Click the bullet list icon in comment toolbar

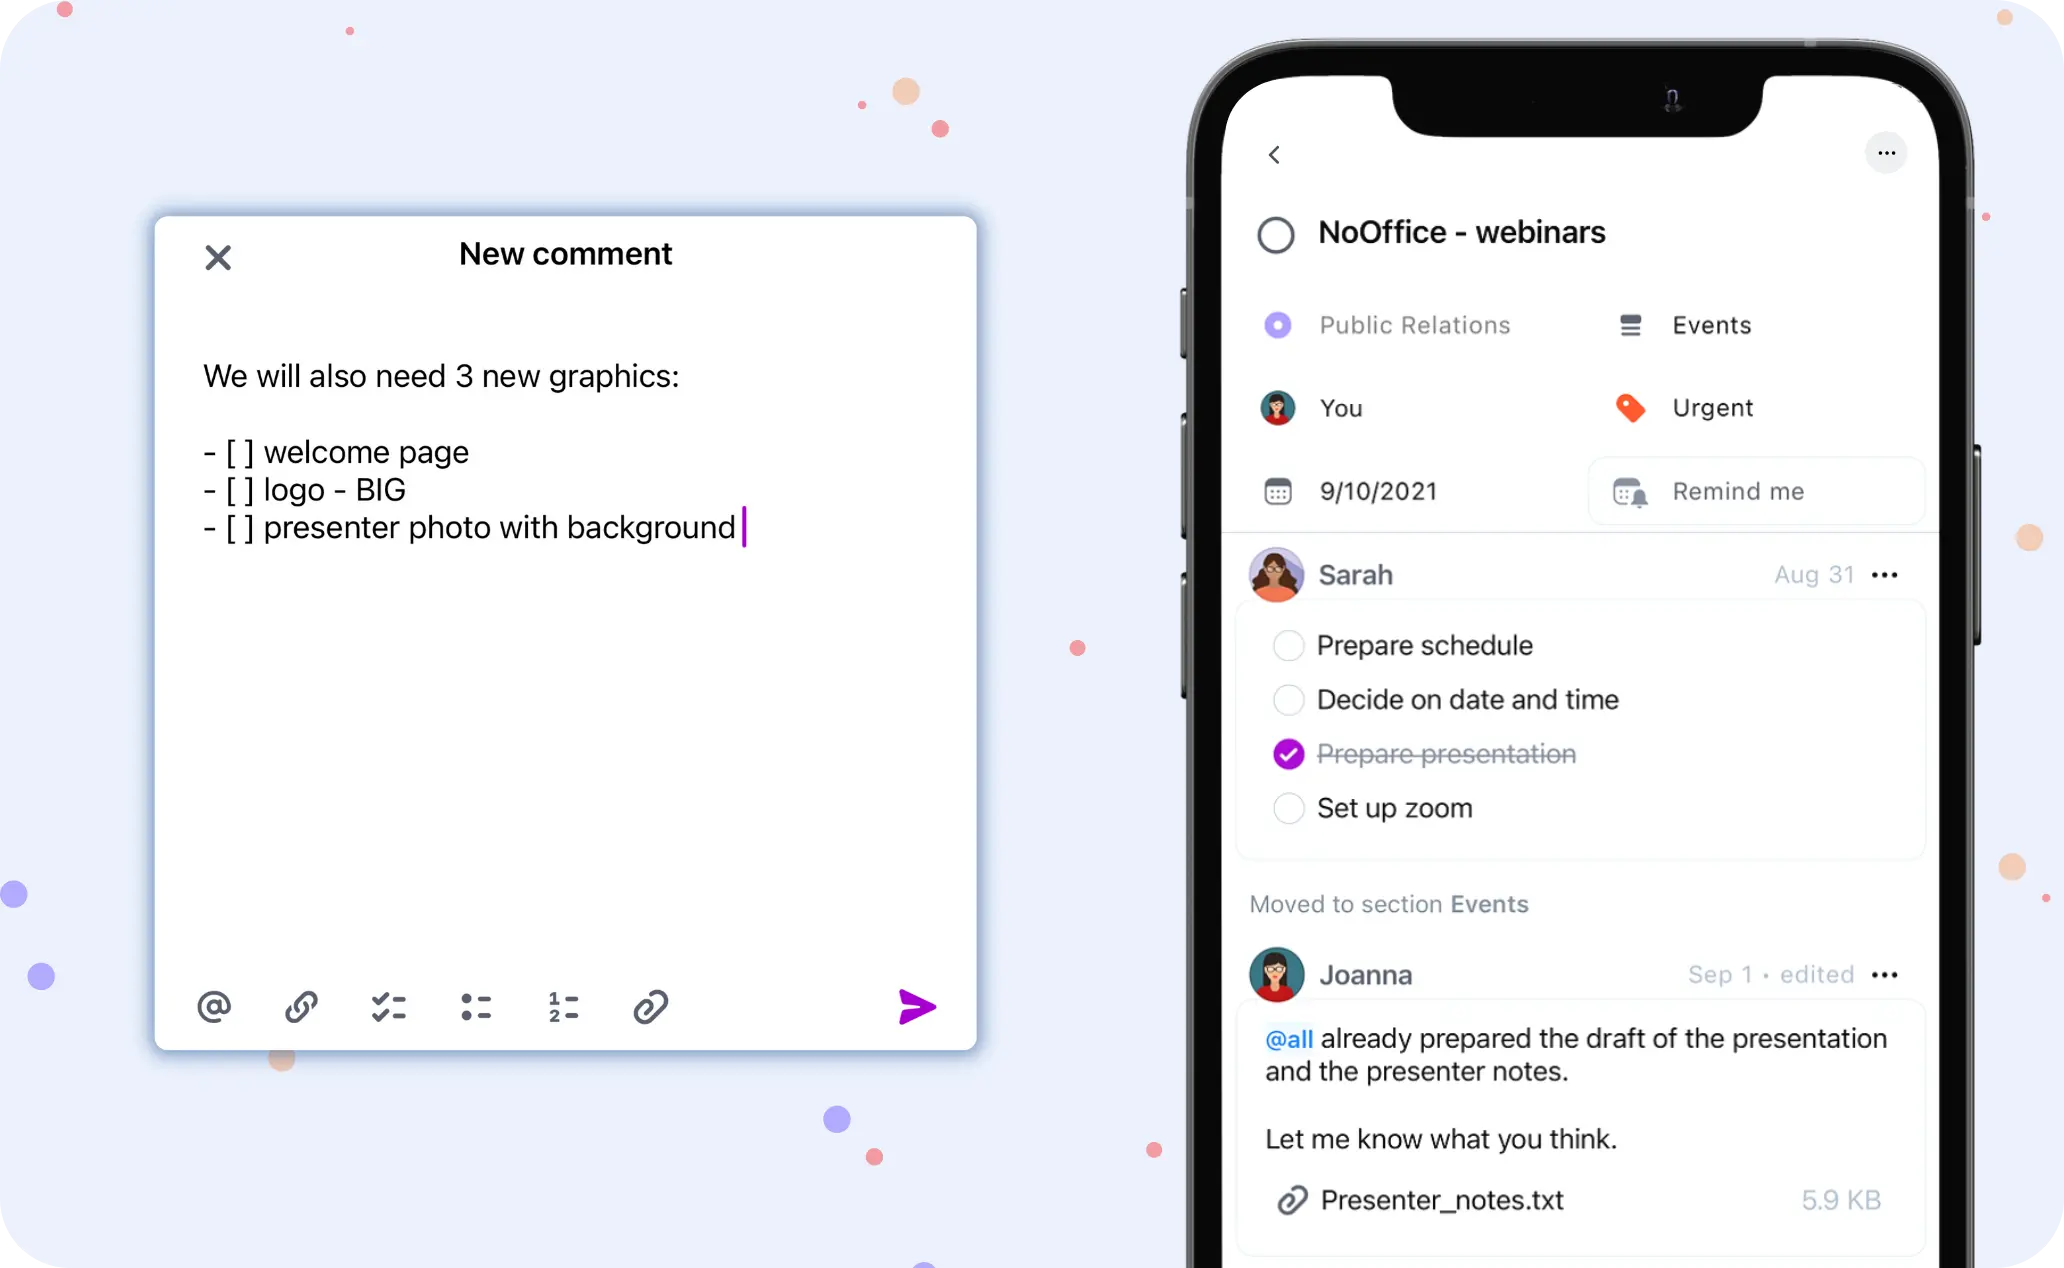click(x=476, y=1007)
